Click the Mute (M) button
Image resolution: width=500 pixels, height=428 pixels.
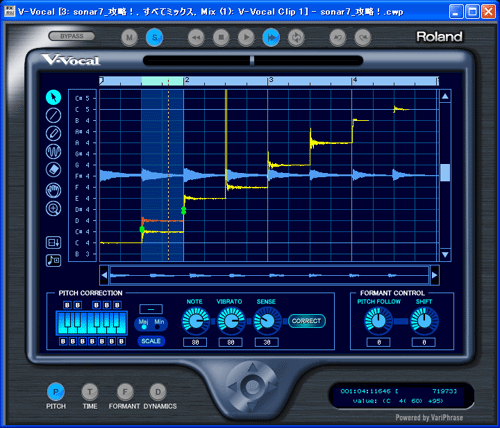click(129, 37)
